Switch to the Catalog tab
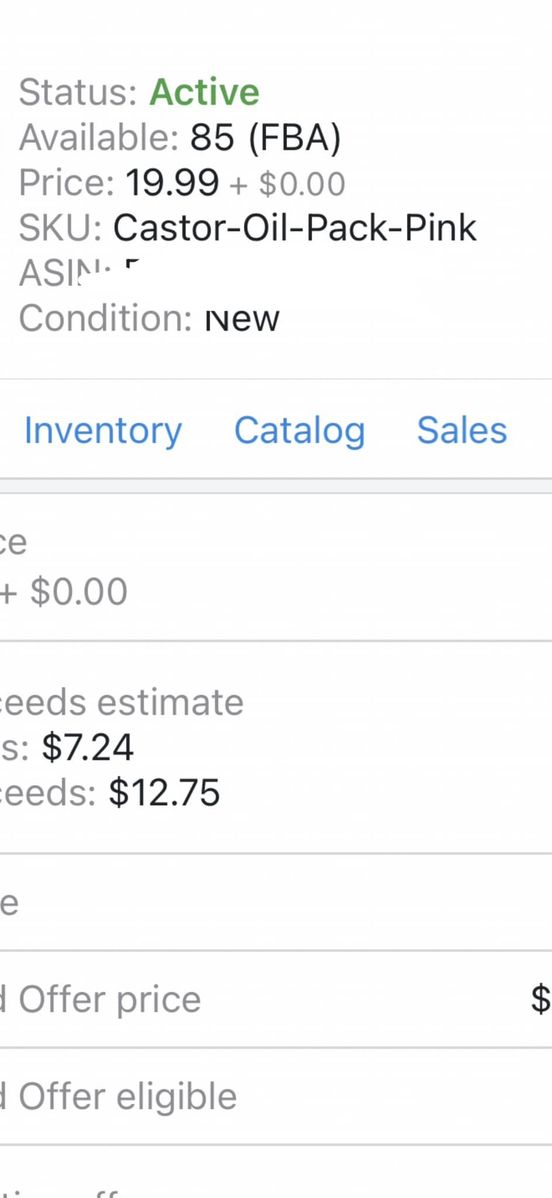Viewport: 552px width, 1198px height. click(299, 430)
